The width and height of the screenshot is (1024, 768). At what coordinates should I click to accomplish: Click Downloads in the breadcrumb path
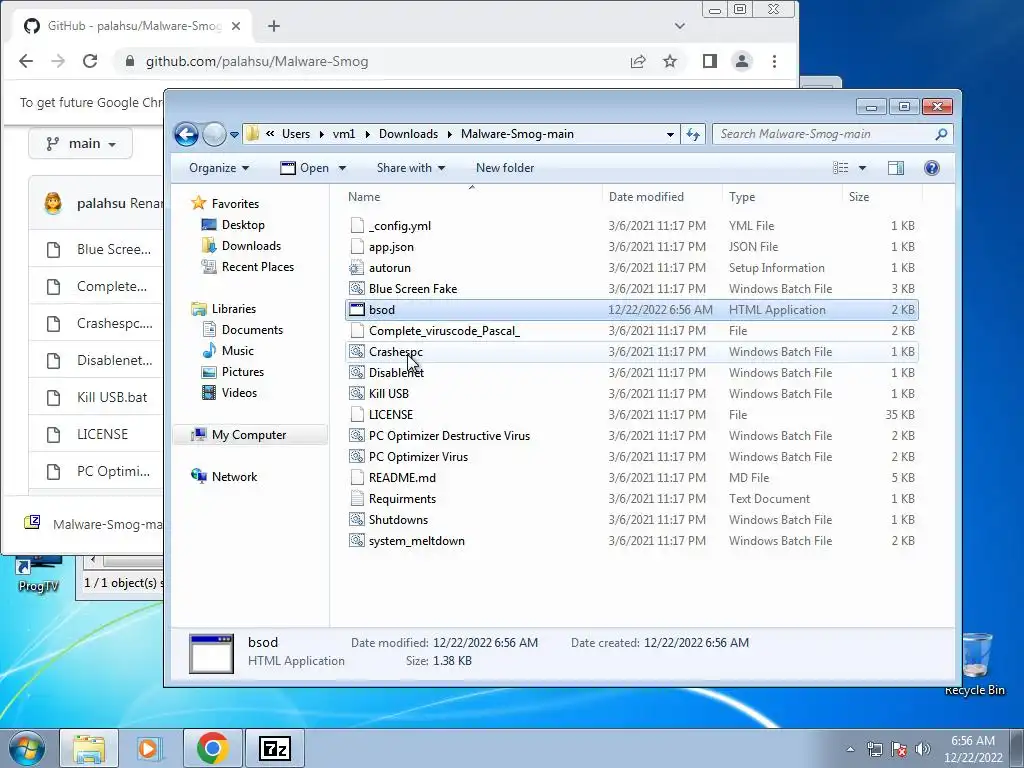click(408, 134)
